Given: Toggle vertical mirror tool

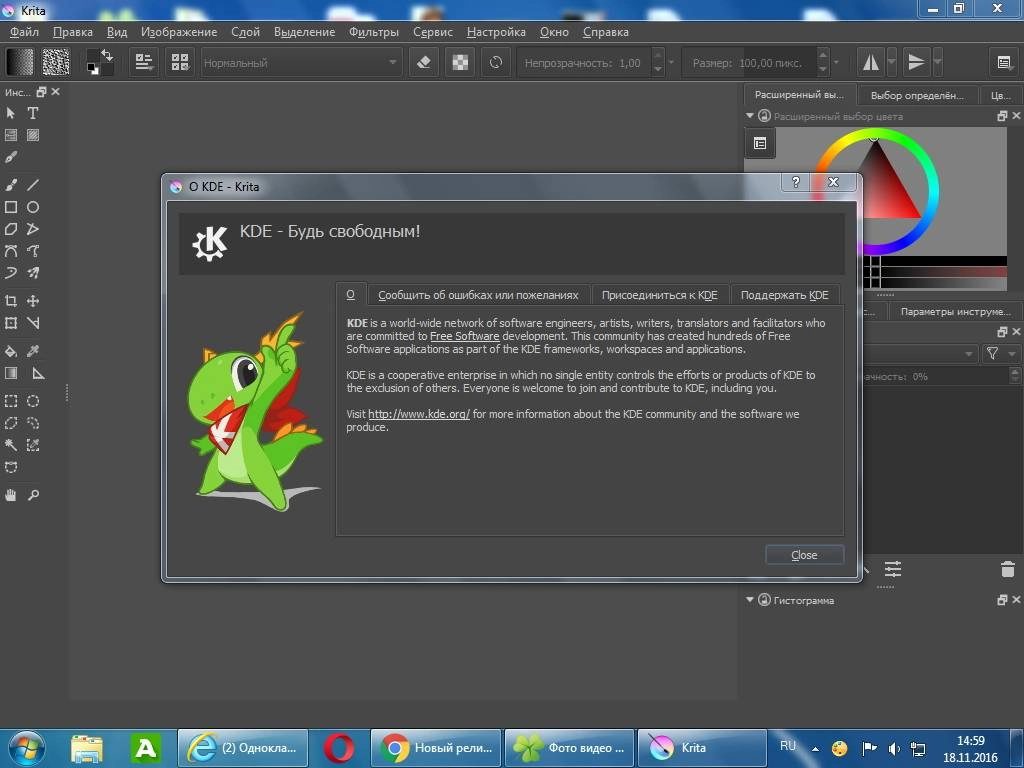Looking at the screenshot, I should [x=916, y=63].
